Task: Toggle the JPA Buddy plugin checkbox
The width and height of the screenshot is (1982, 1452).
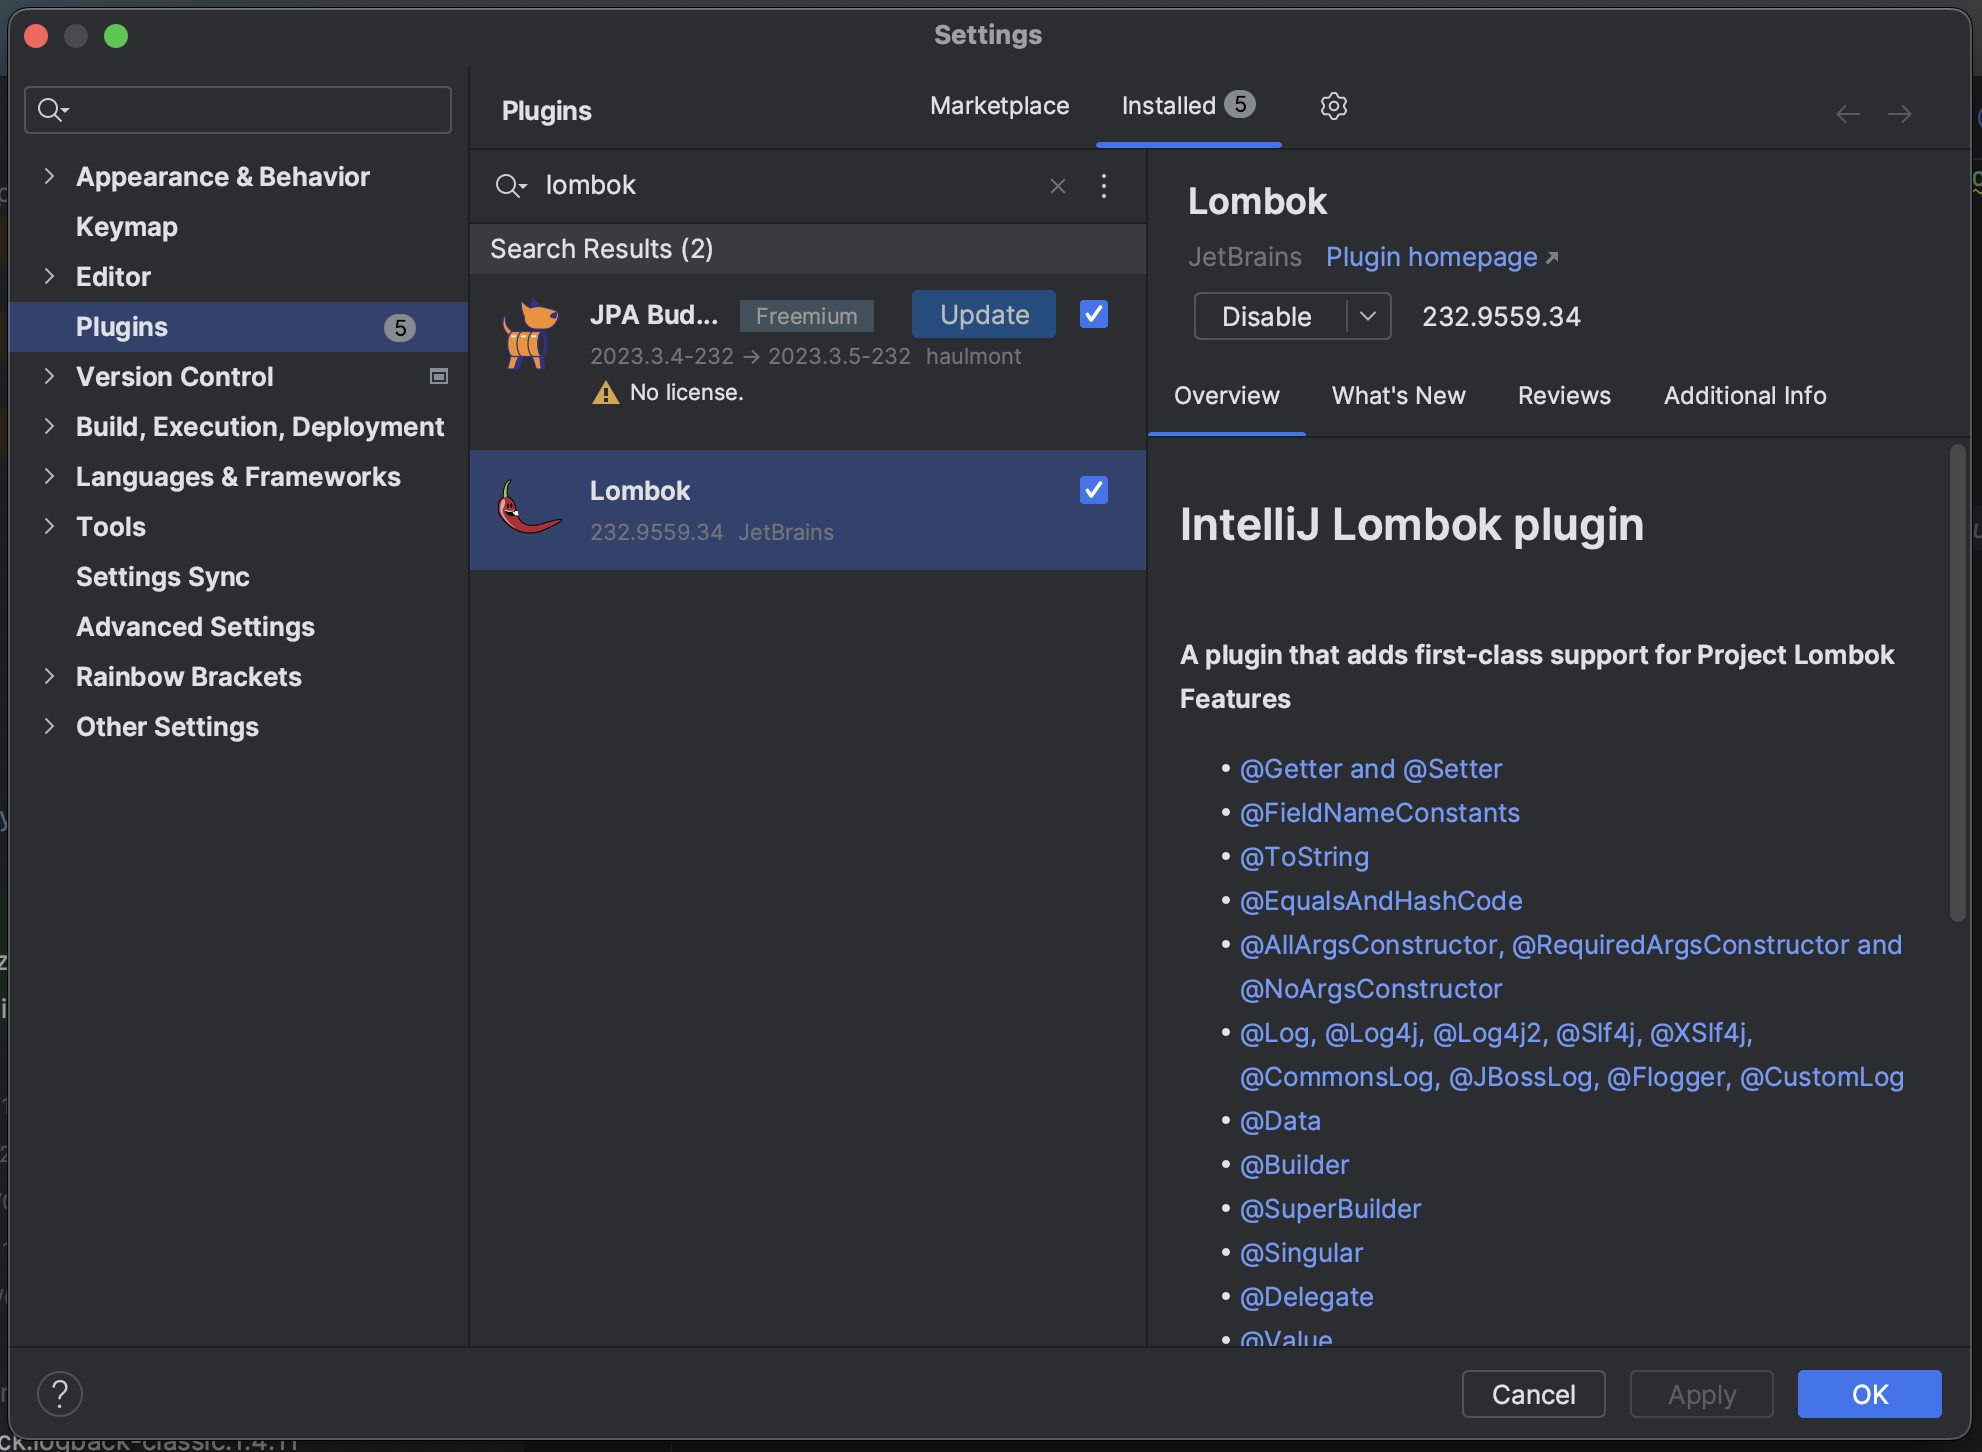Action: click(1094, 314)
